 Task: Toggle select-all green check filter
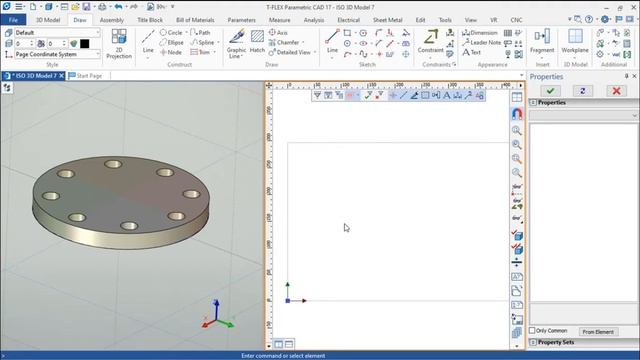coord(368,95)
